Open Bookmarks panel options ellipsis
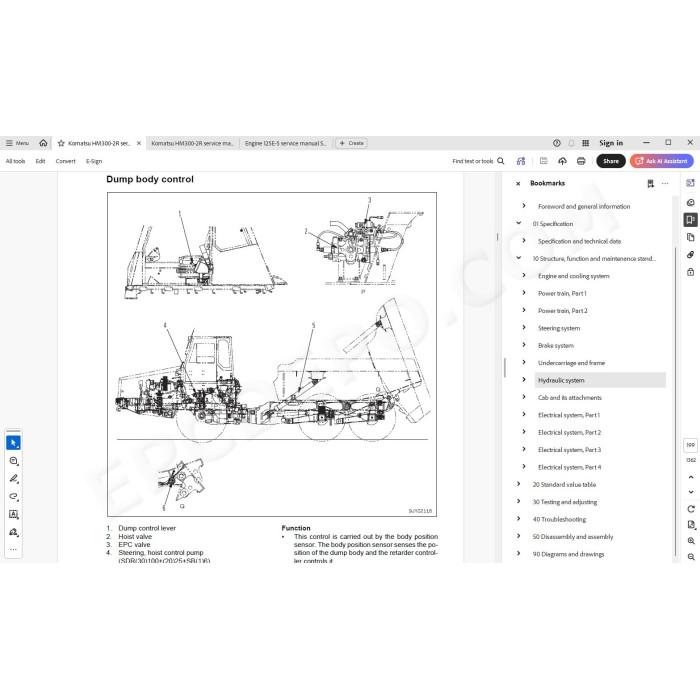 click(665, 183)
